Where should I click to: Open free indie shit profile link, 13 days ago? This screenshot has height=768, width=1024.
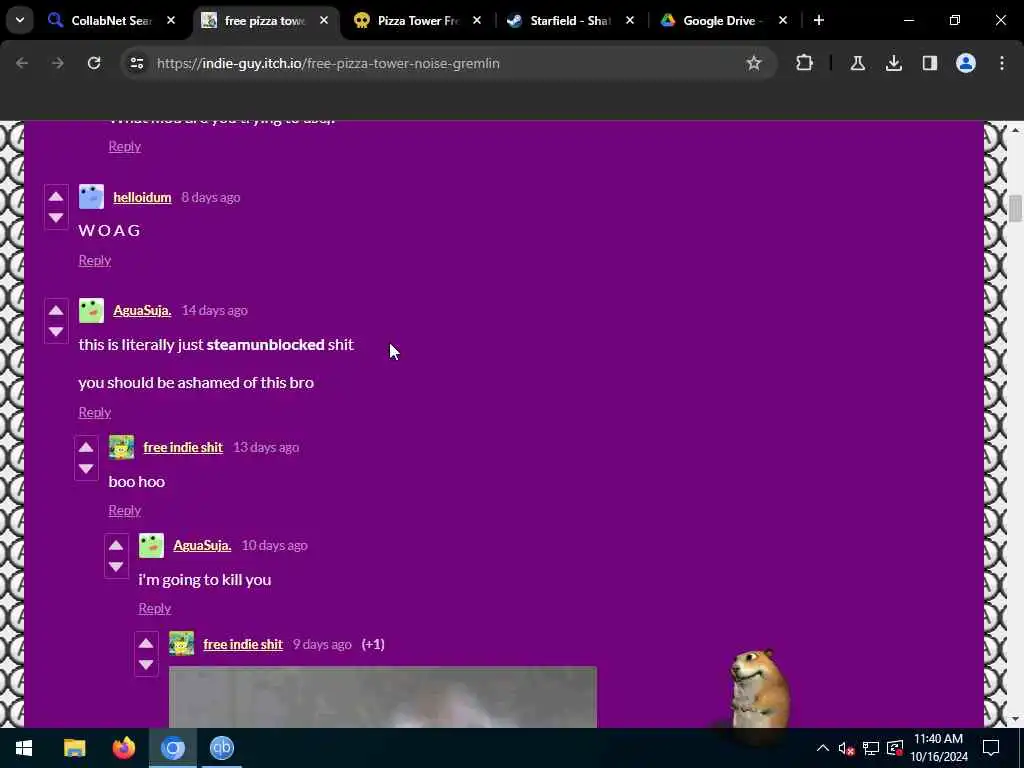point(183,447)
